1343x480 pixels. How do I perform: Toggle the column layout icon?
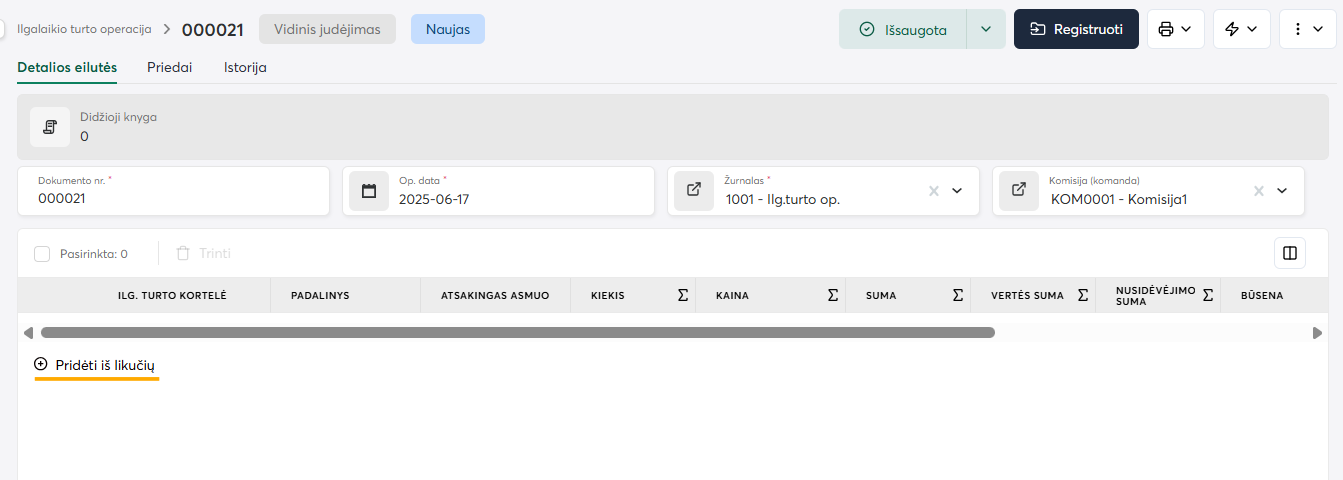tap(1289, 253)
